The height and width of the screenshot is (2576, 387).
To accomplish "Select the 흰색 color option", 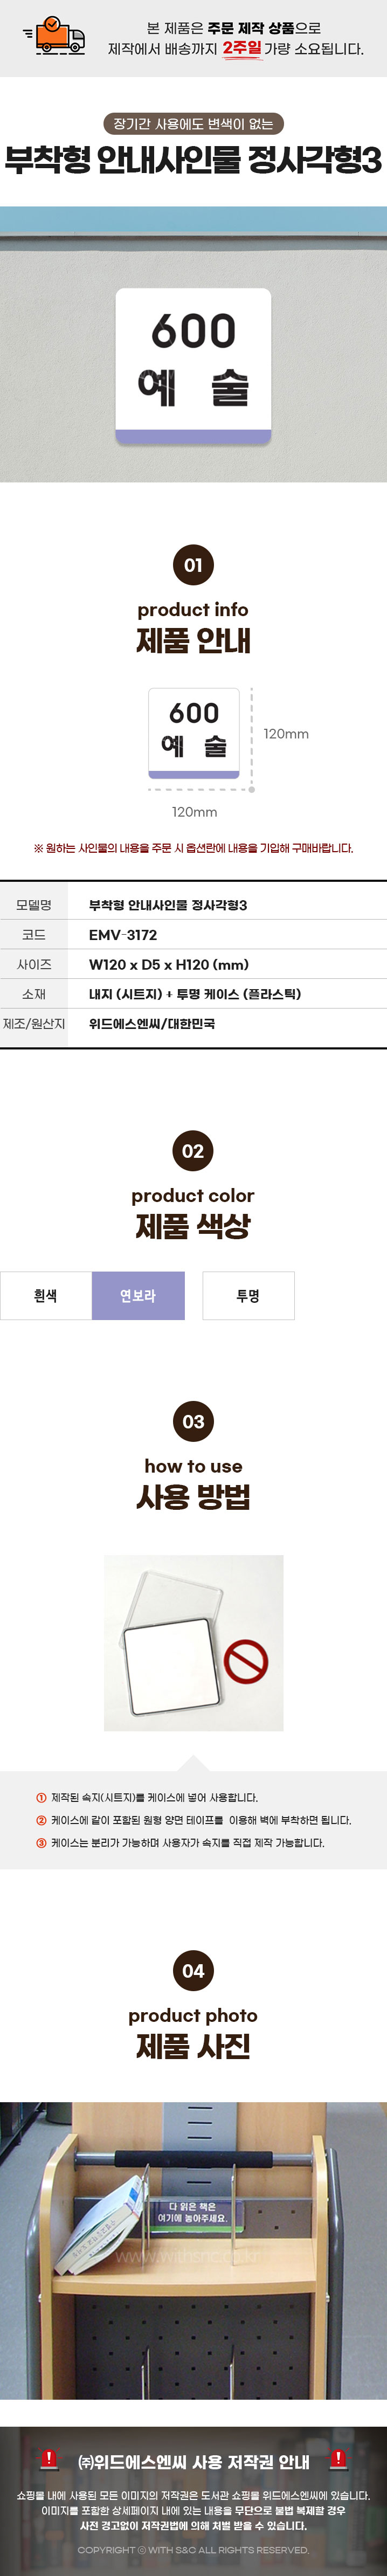I will pos(46,1296).
